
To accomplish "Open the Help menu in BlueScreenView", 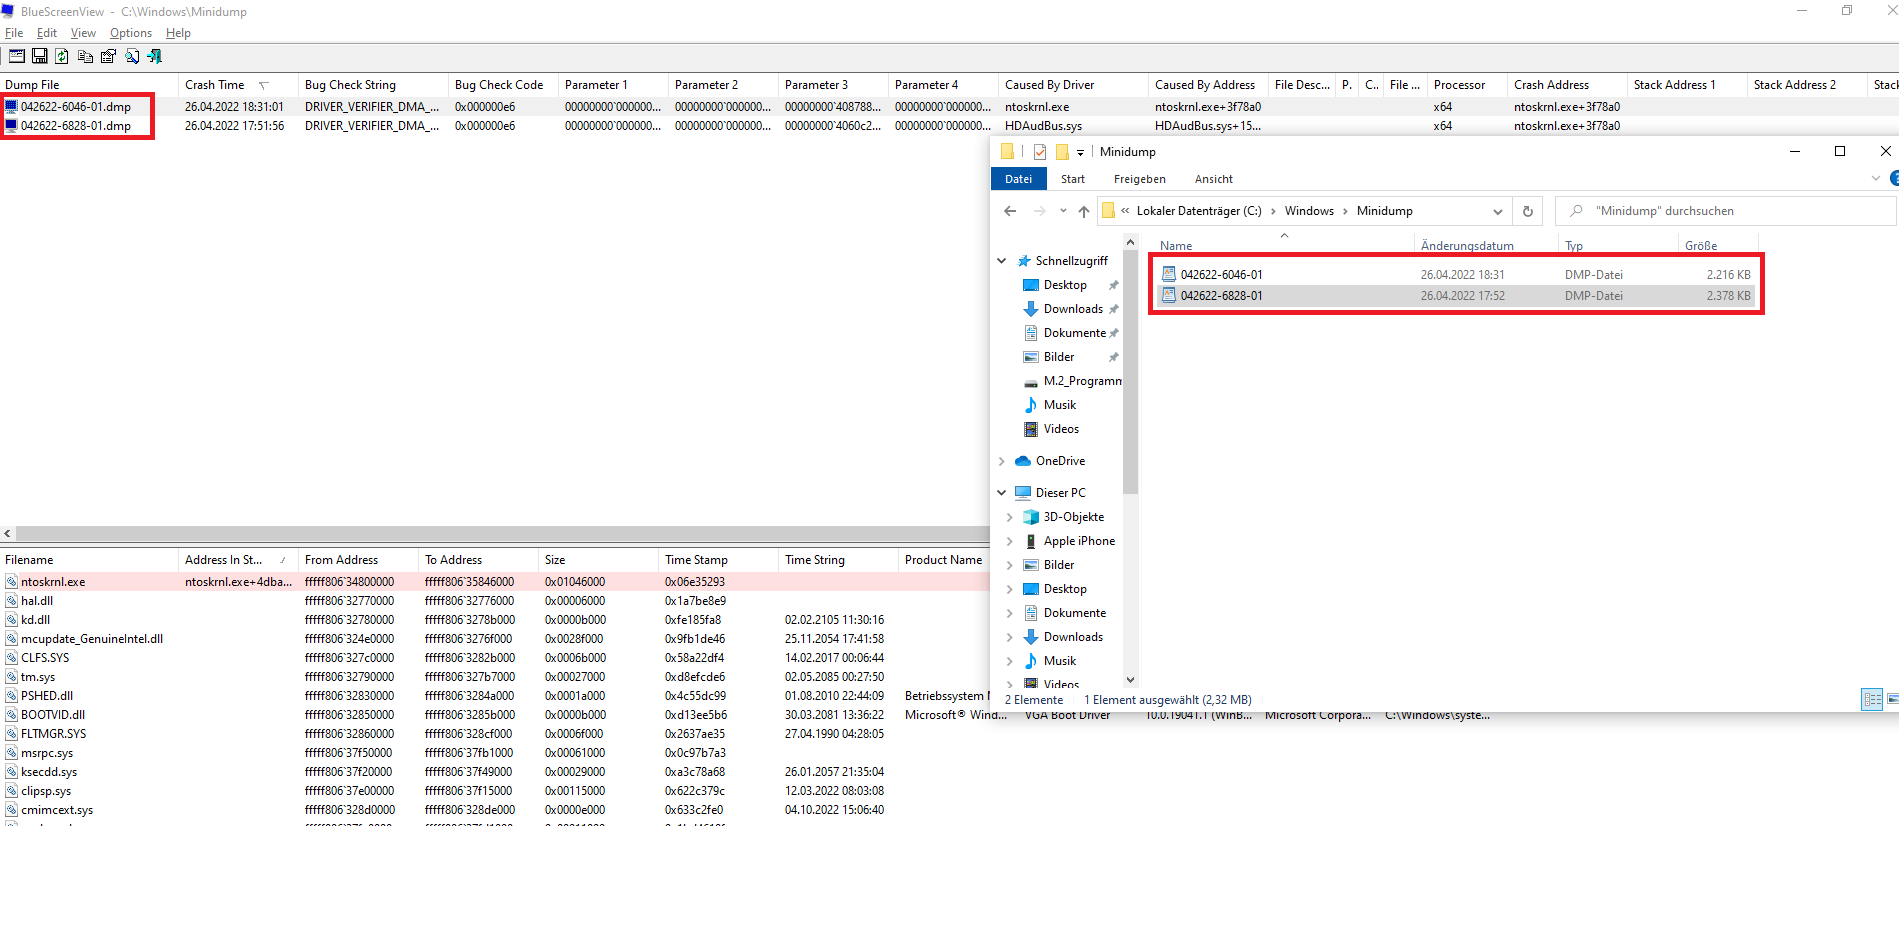I will click(x=178, y=33).
